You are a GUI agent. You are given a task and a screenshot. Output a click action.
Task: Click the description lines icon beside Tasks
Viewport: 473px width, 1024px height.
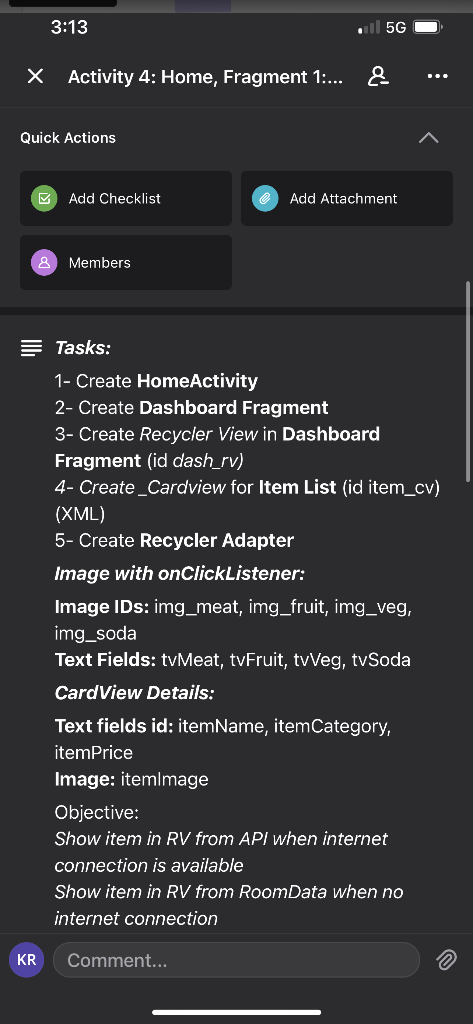(31, 348)
